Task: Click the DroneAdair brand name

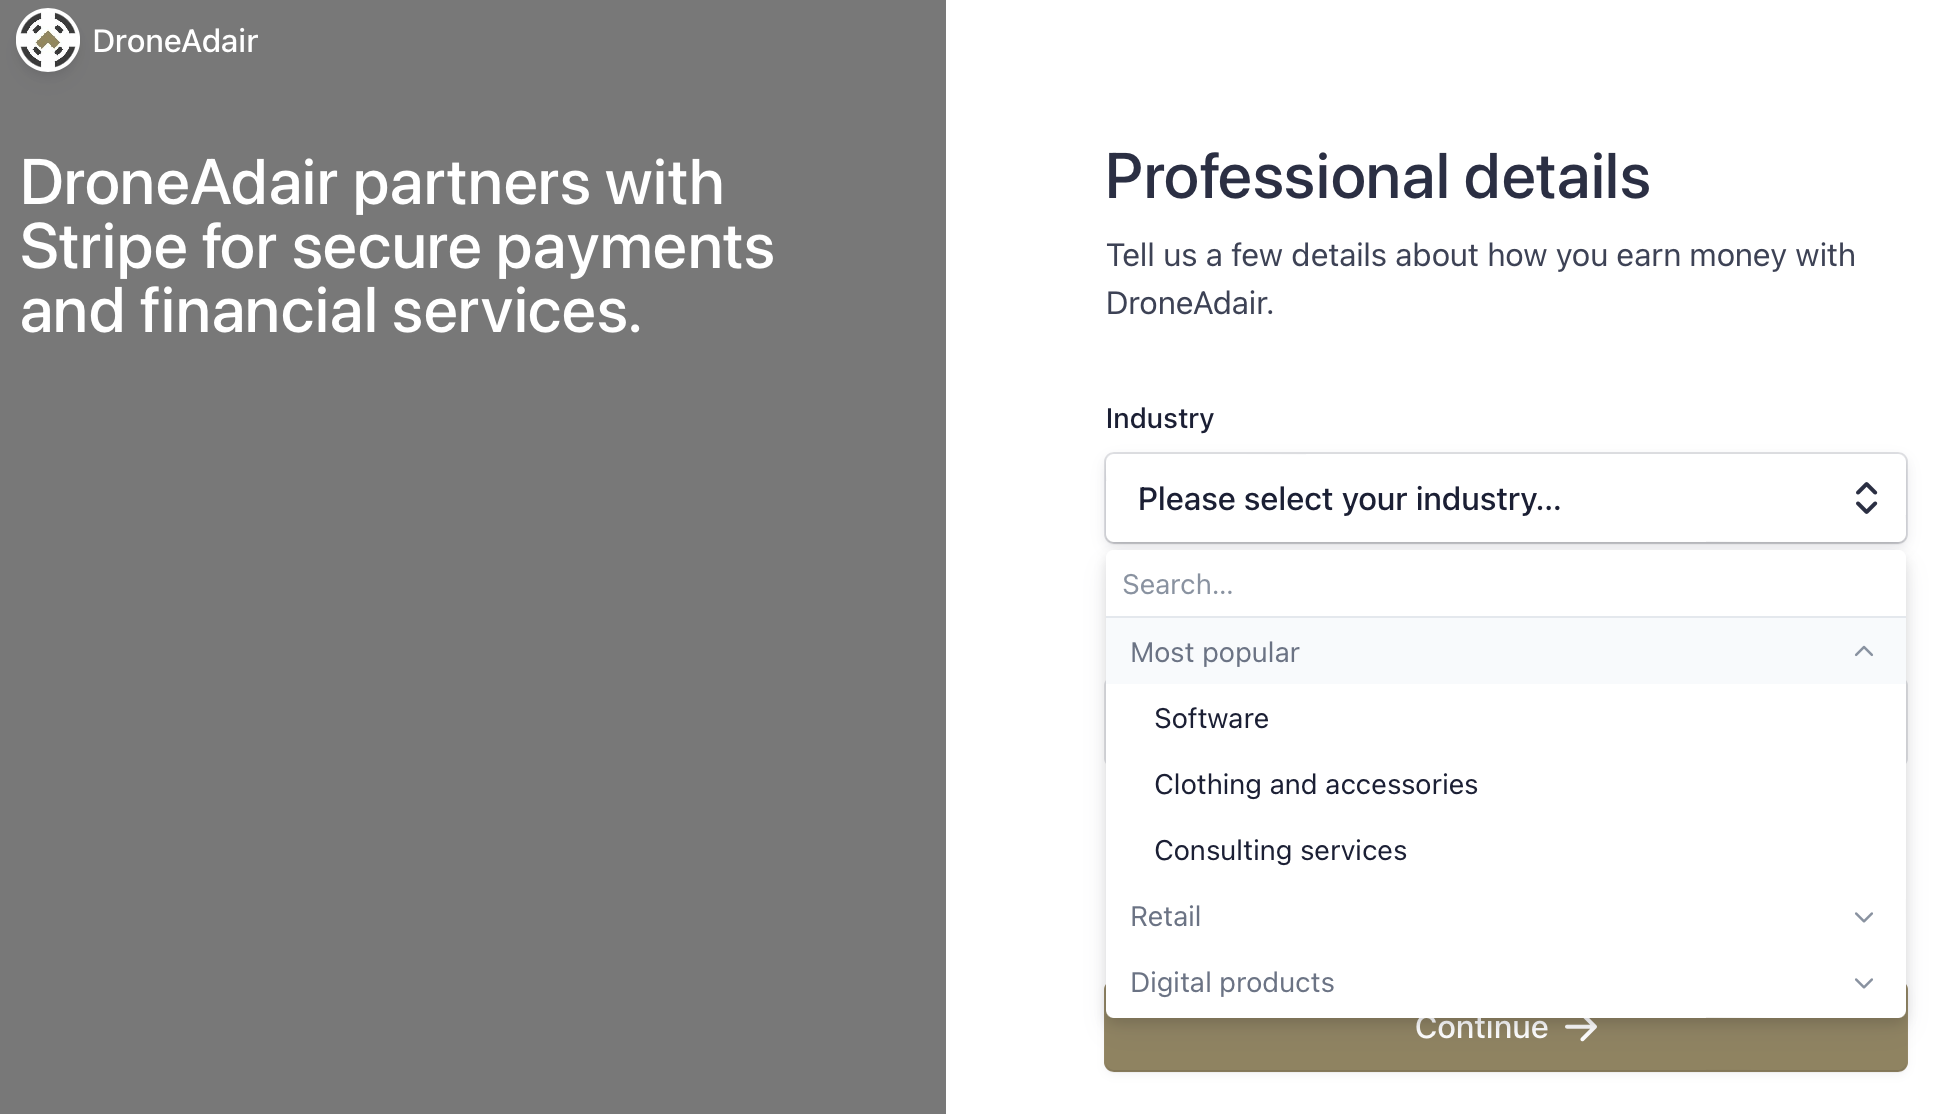Action: click(x=175, y=41)
